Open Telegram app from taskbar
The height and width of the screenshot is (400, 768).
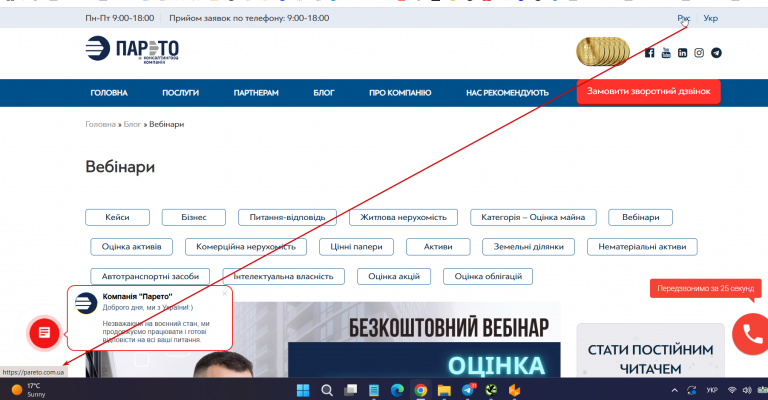pyautogui.click(x=468, y=390)
